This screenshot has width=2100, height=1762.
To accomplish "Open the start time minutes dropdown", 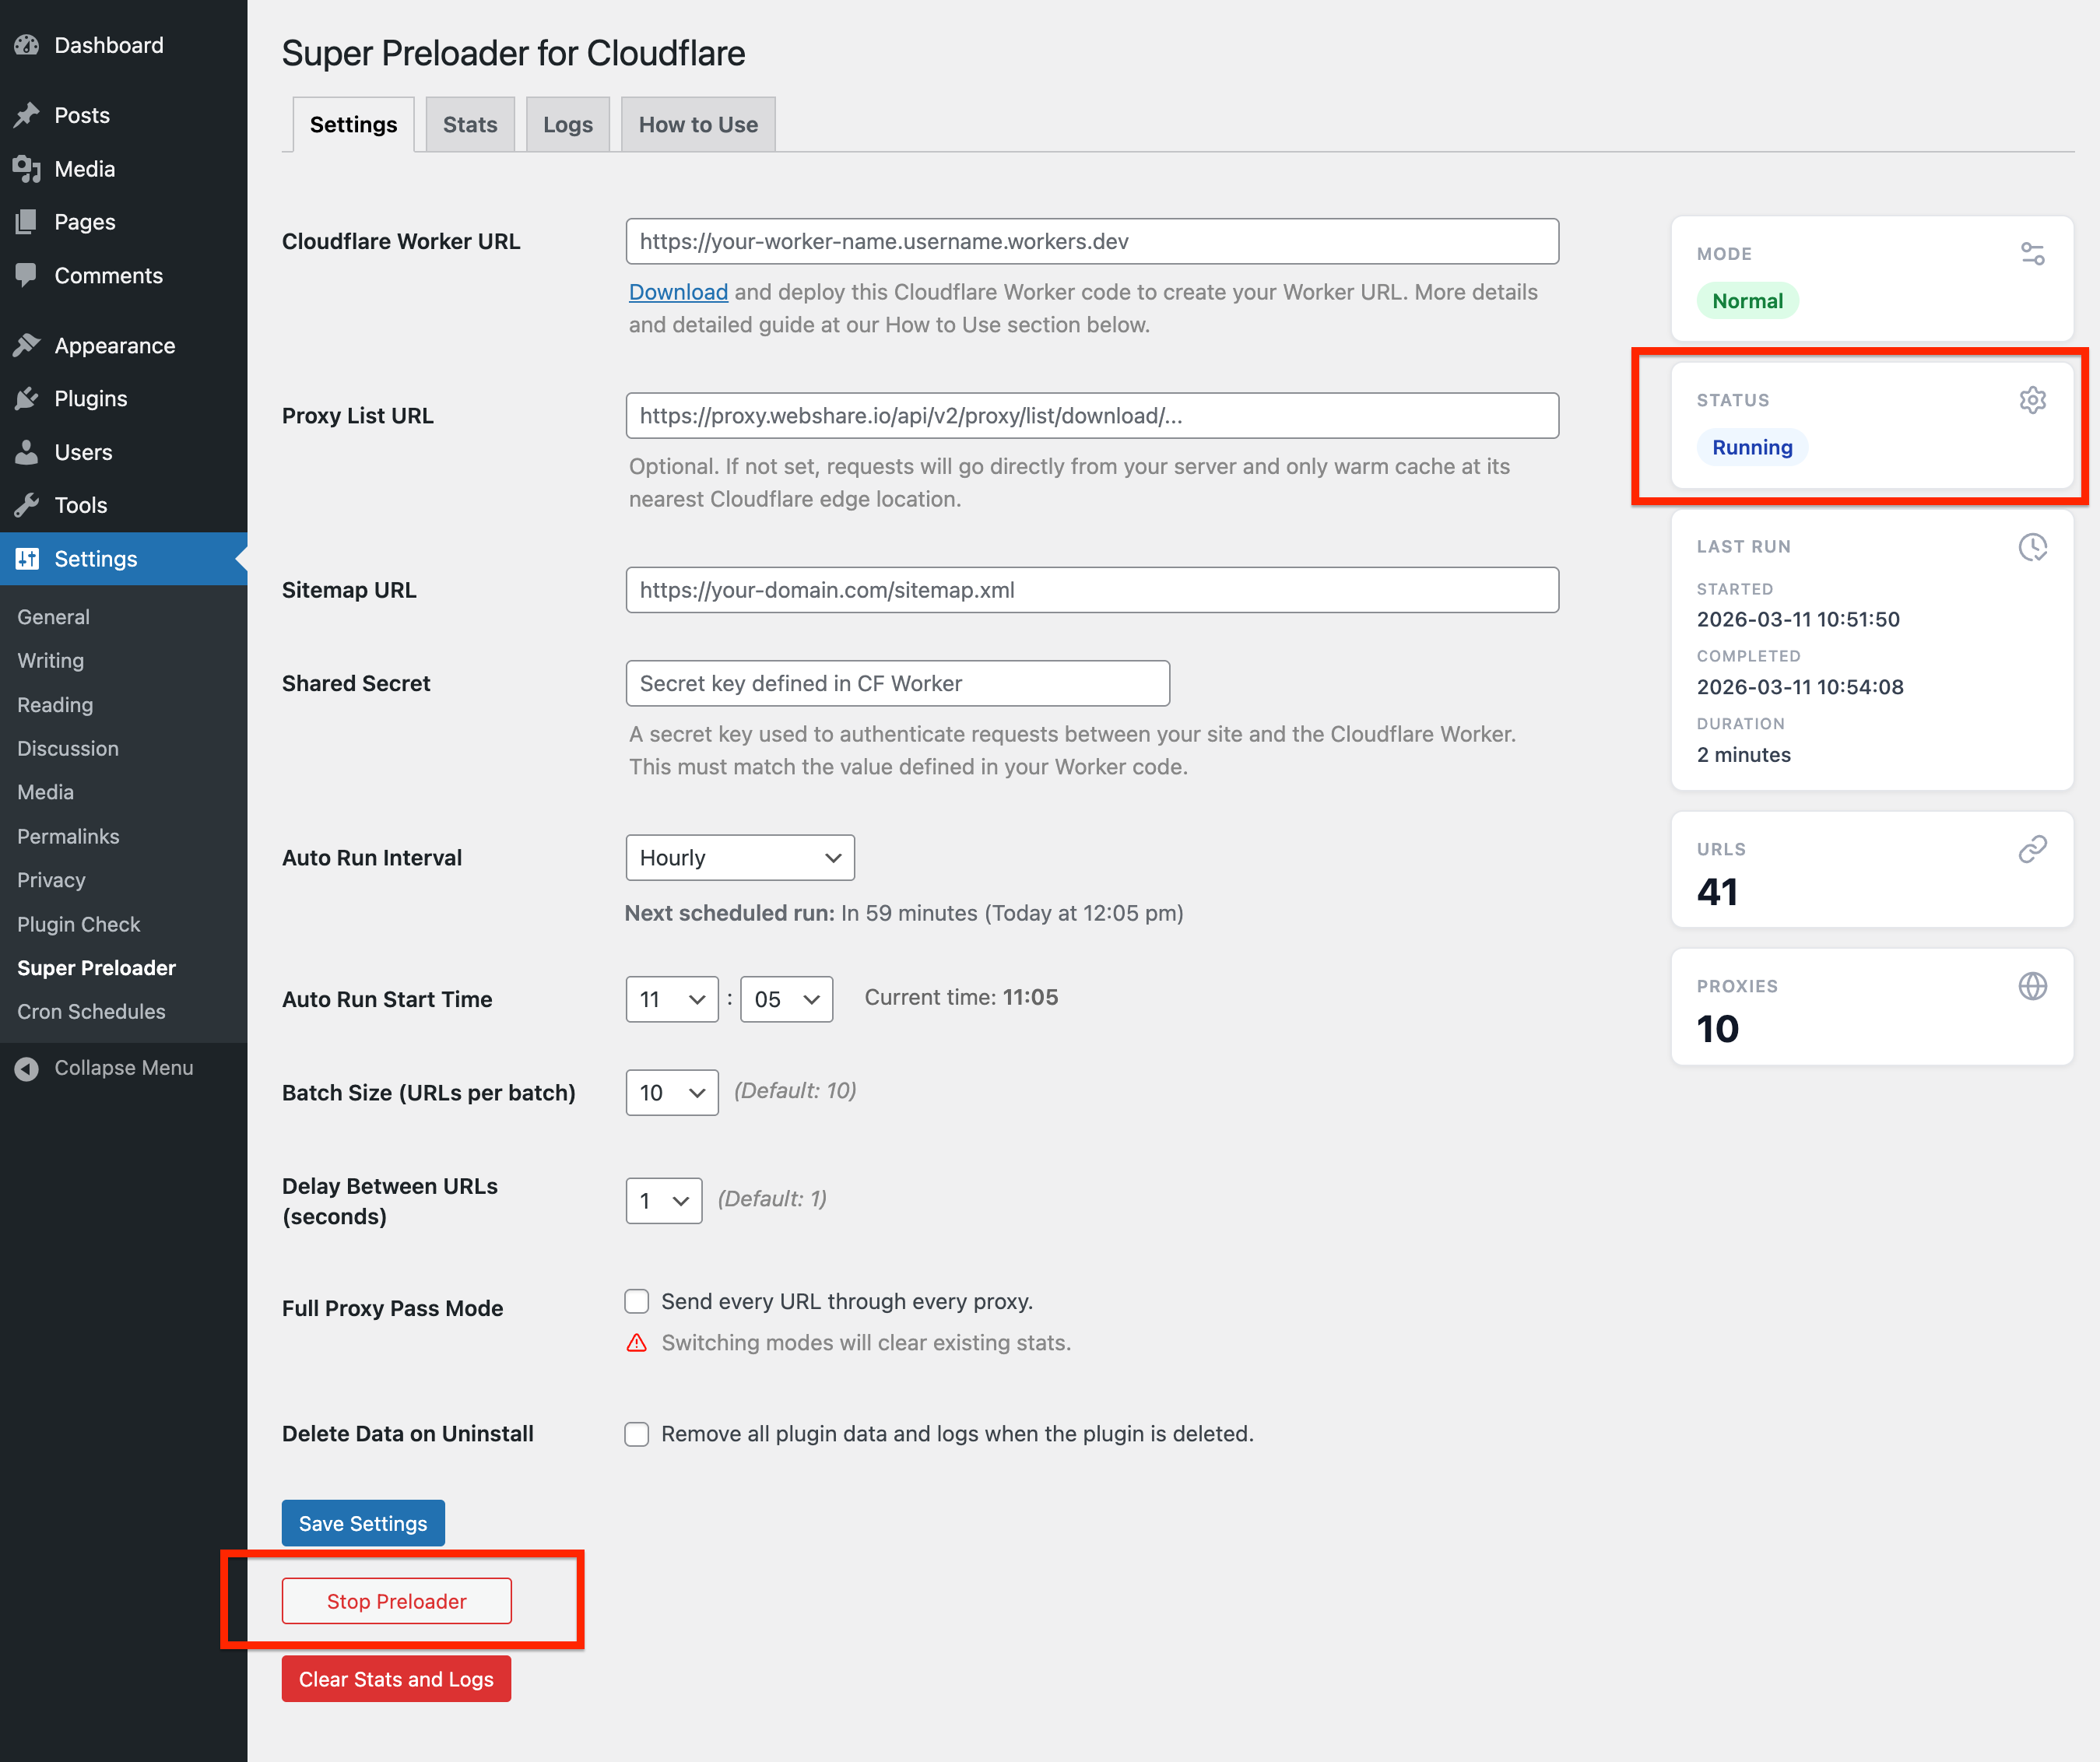I will point(786,998).
